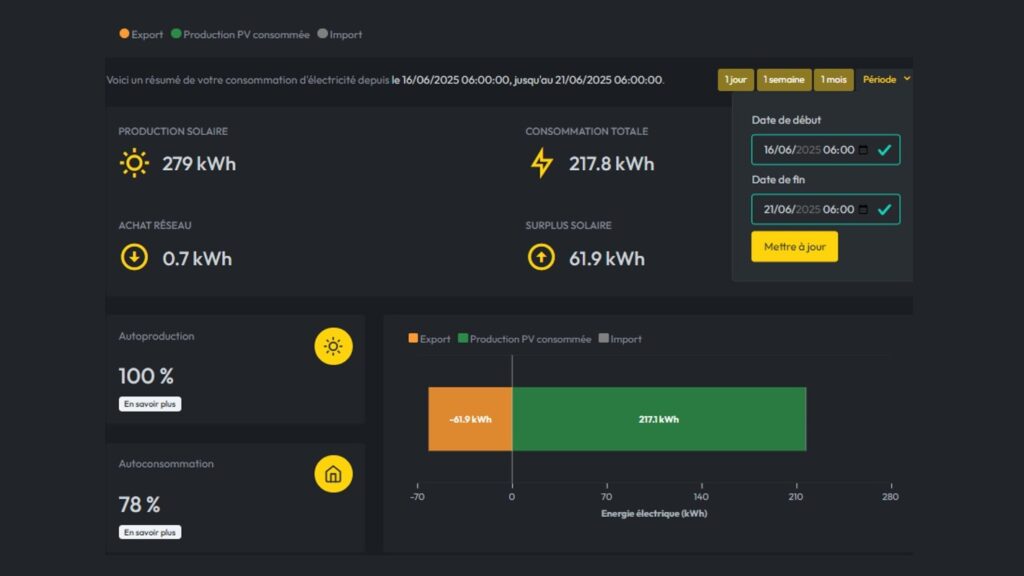
Task: Select the 1 semaine period tab
Action: pyautogui.click(x=784, y=80)
